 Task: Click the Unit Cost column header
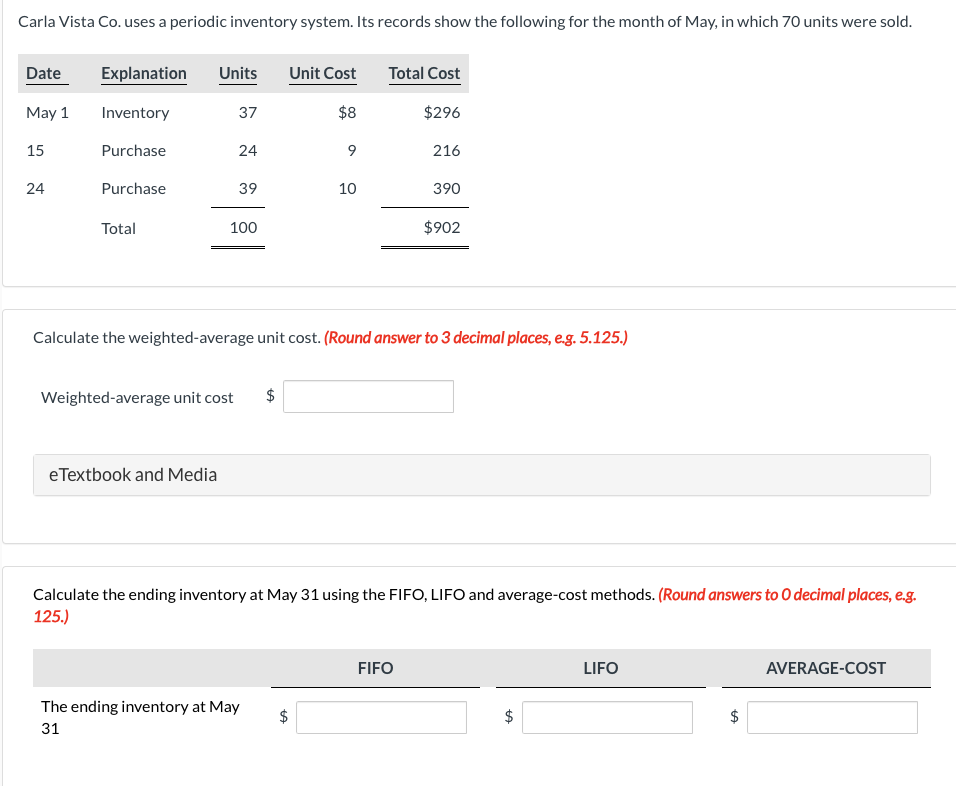pyautogui.click(x=322, y=73)
